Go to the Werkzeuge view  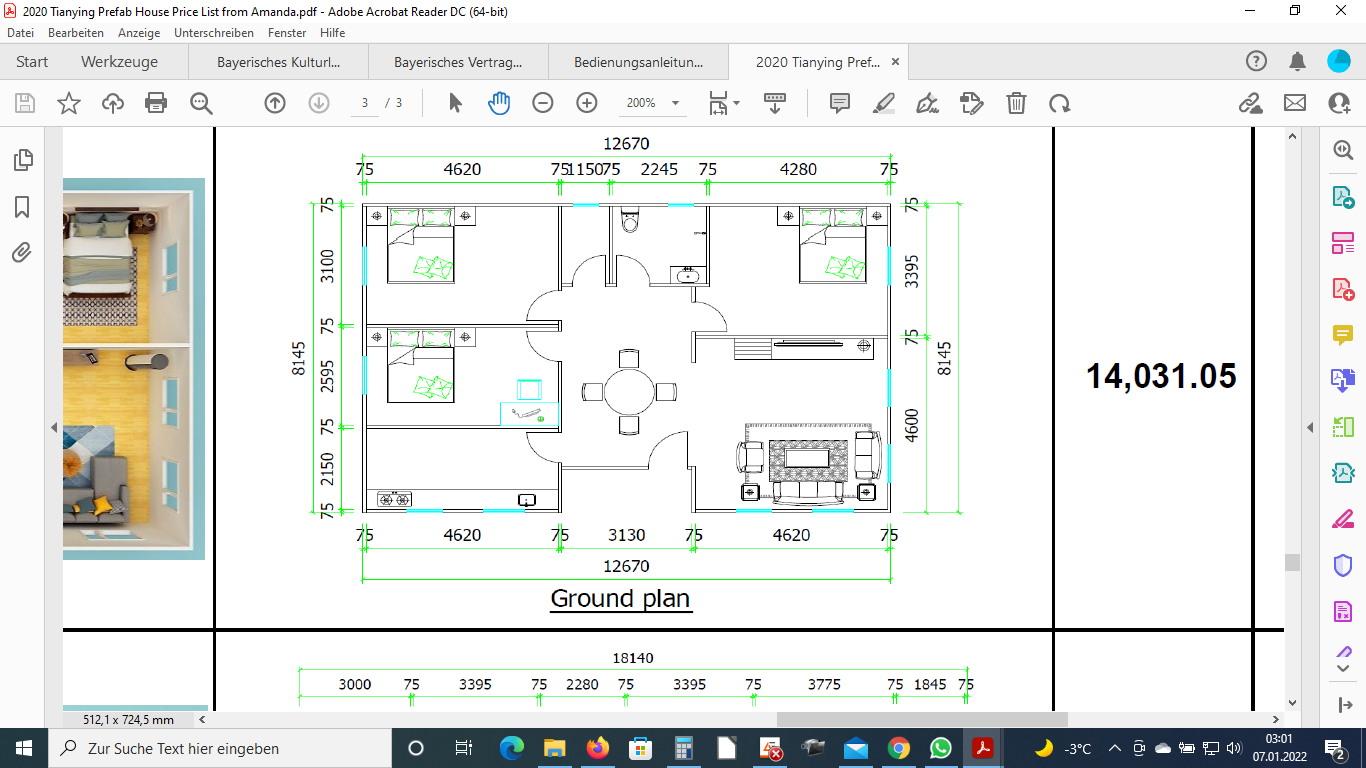[119, 62]
